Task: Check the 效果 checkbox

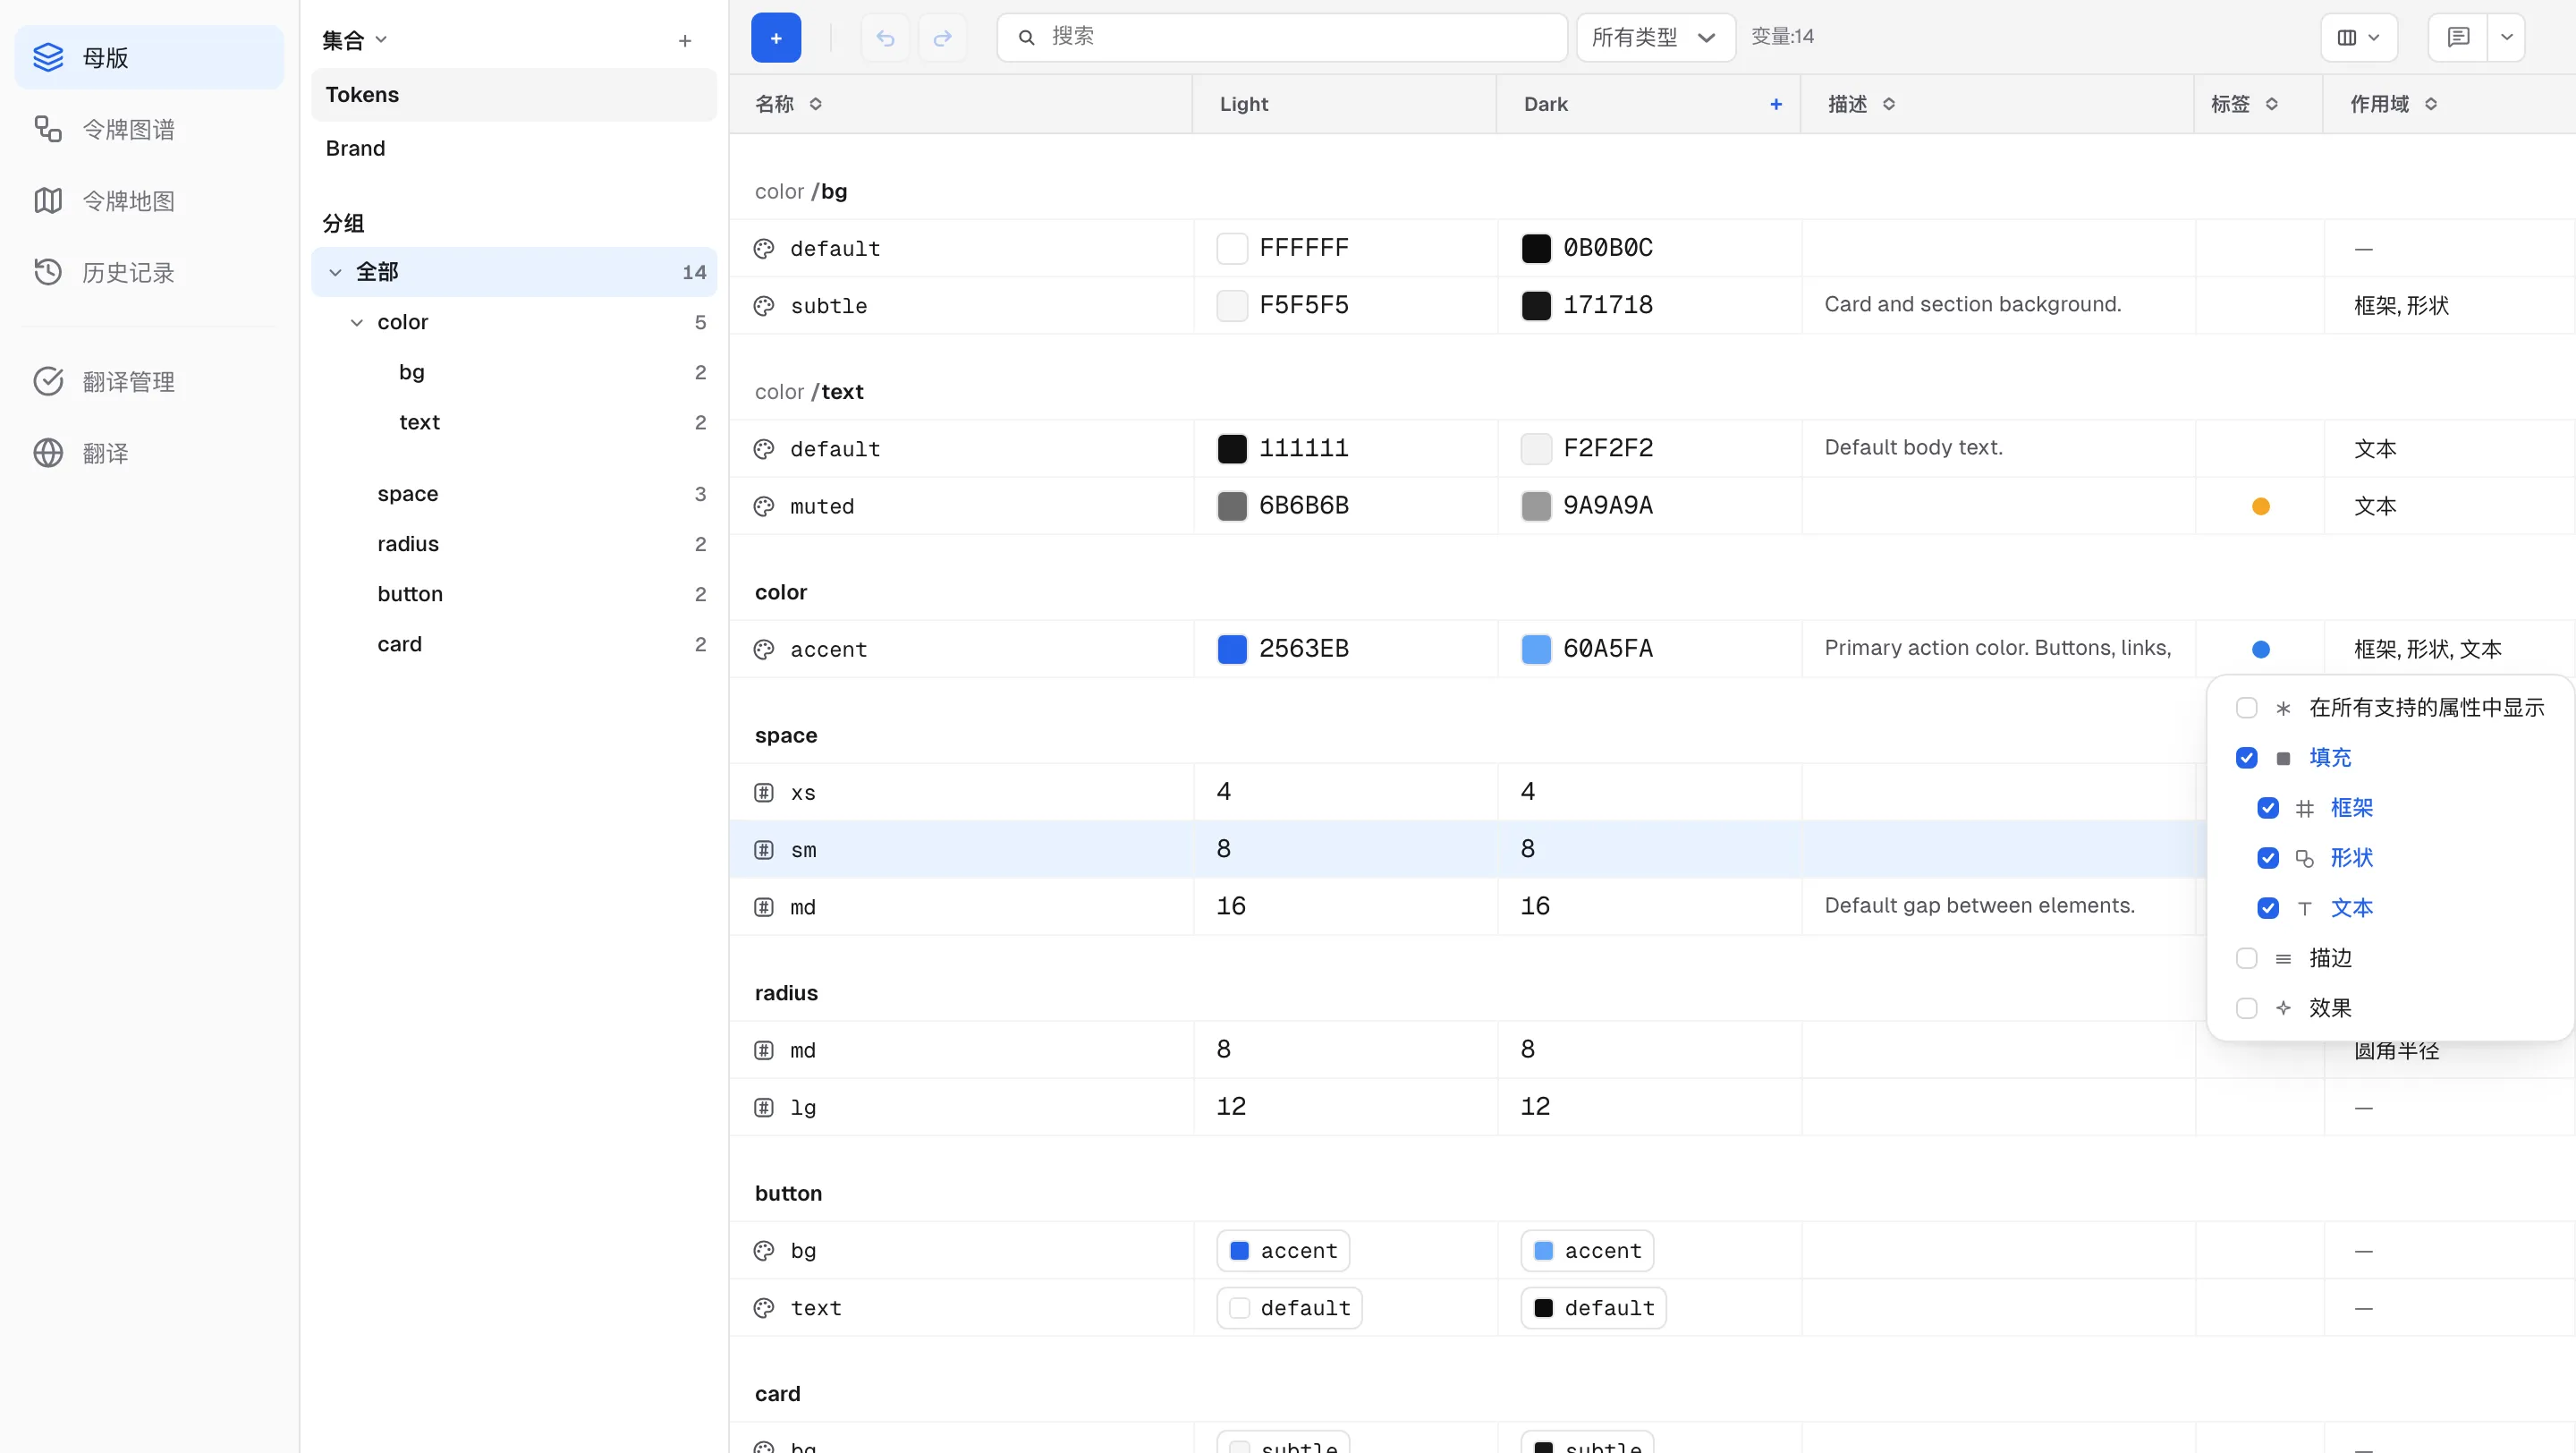Action: pos(2247,1008)
